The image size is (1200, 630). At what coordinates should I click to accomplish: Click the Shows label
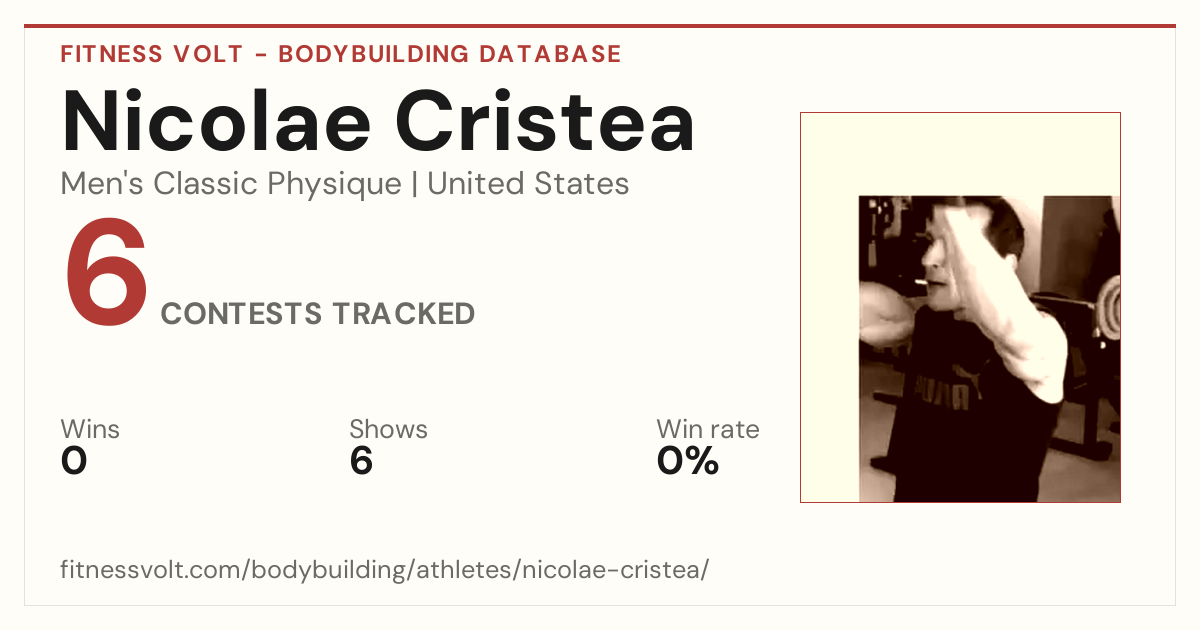coord(388,430)
